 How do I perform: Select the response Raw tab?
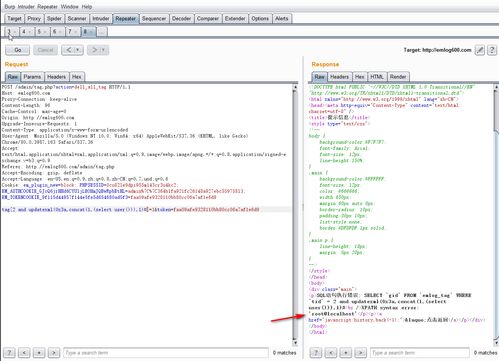319,77
